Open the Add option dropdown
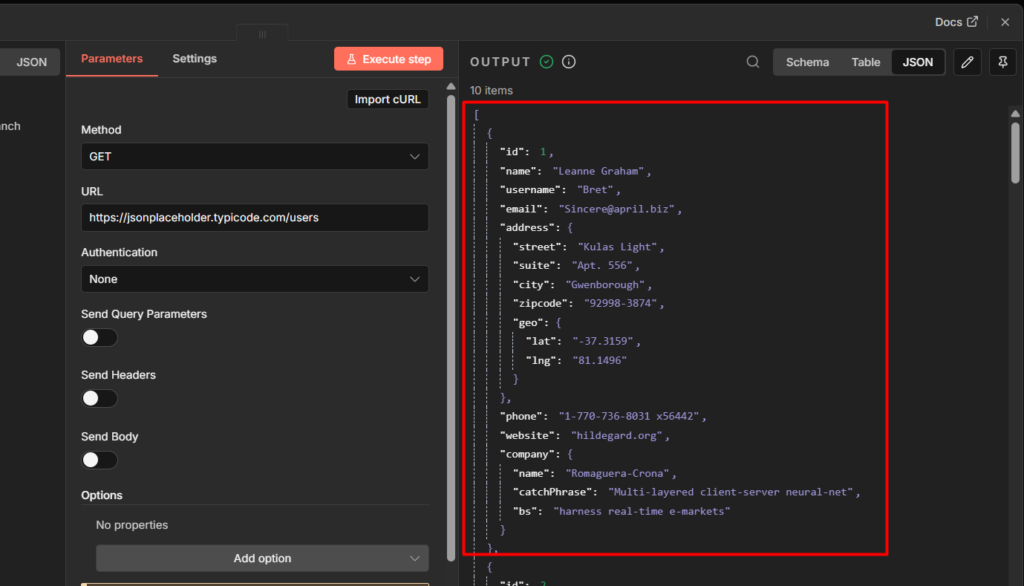Screen dimensions: 1024x586 pos(263,559)
